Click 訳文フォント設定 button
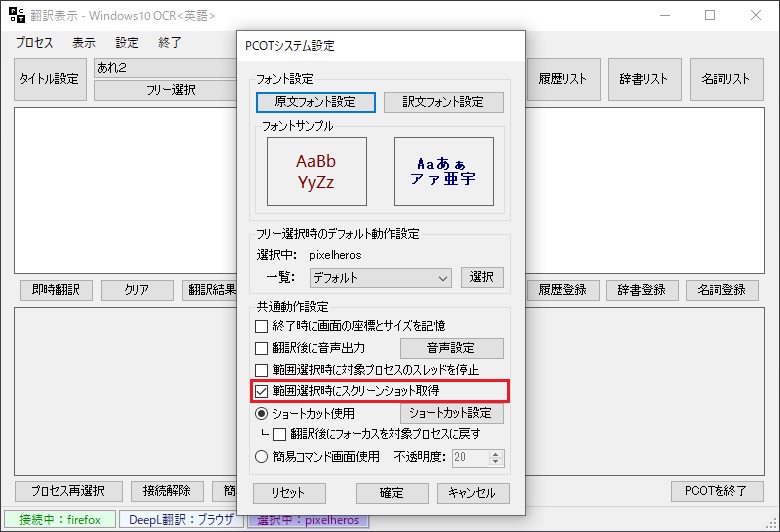 click(x=443, y=102)
